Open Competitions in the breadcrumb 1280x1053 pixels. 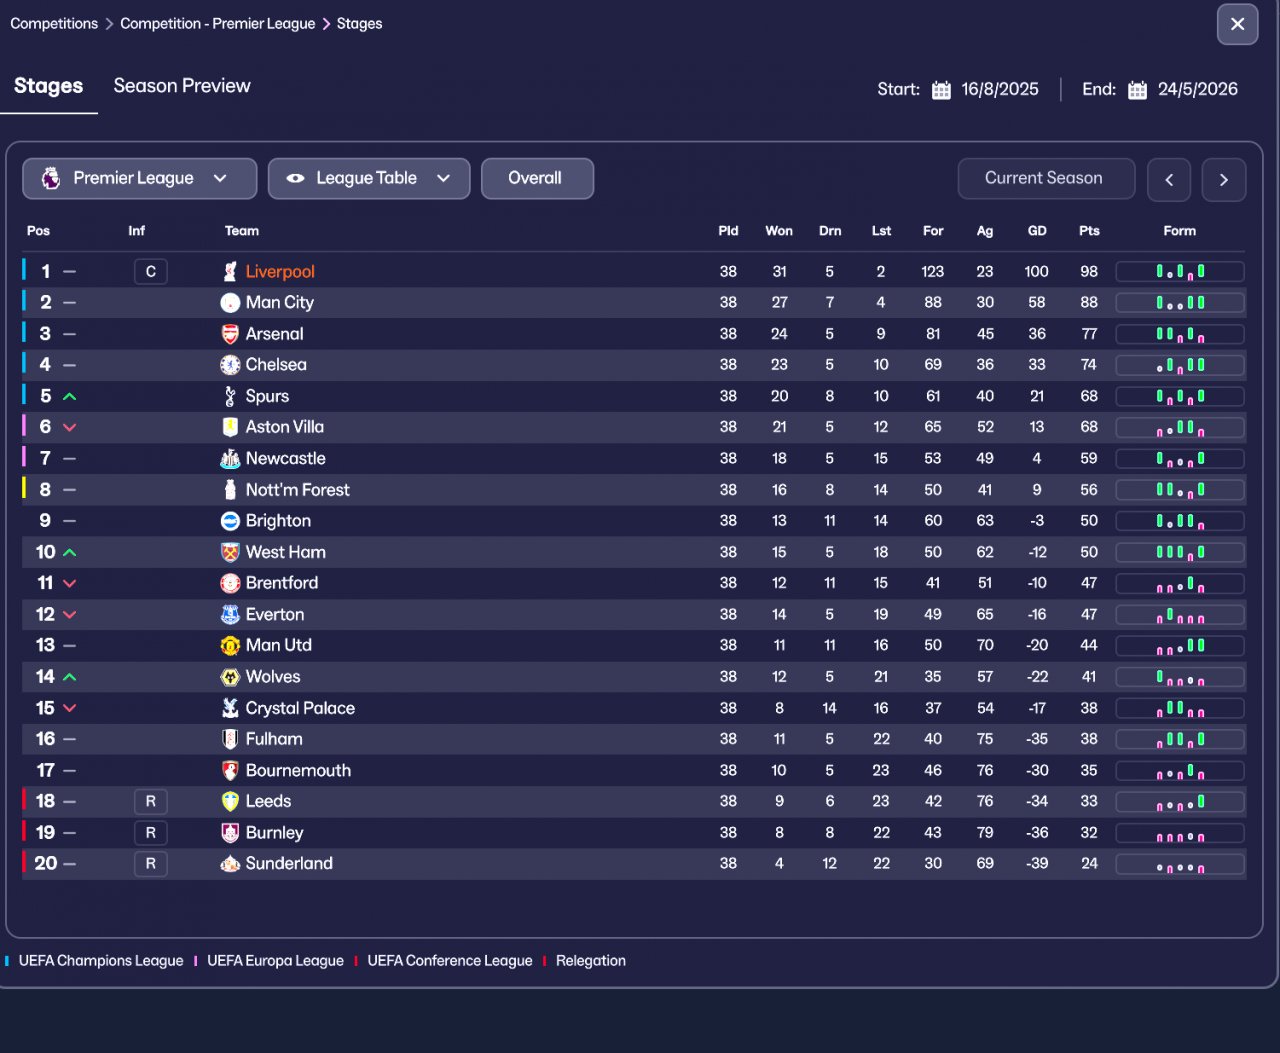coord(54,24)
